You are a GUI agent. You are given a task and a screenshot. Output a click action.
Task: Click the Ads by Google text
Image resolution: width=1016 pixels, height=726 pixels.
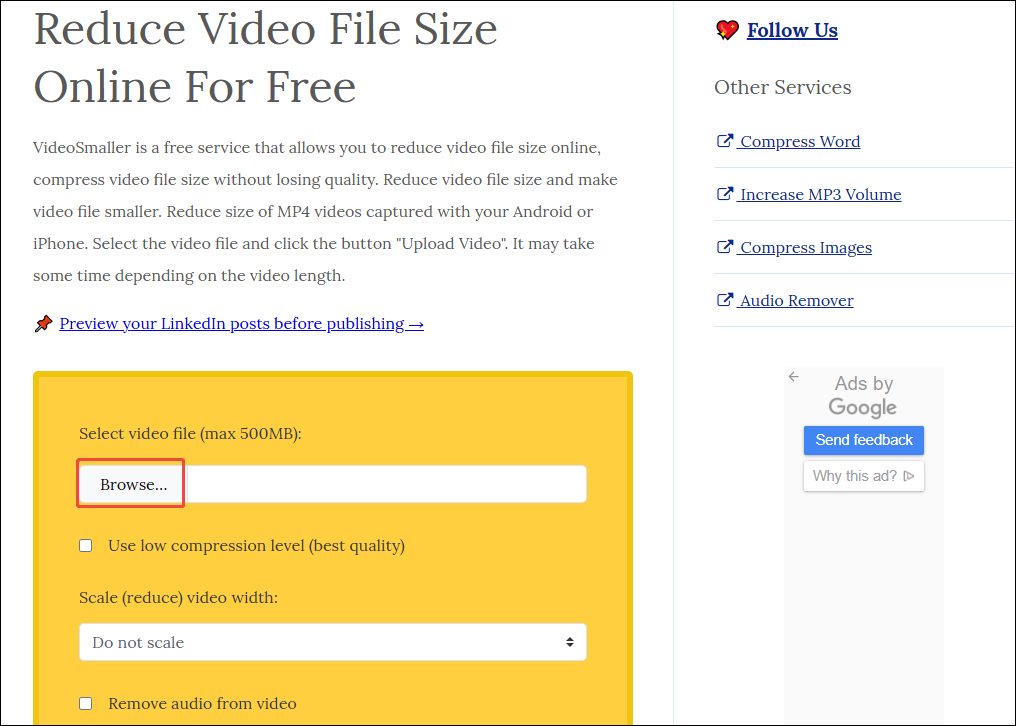pos(864,395)
